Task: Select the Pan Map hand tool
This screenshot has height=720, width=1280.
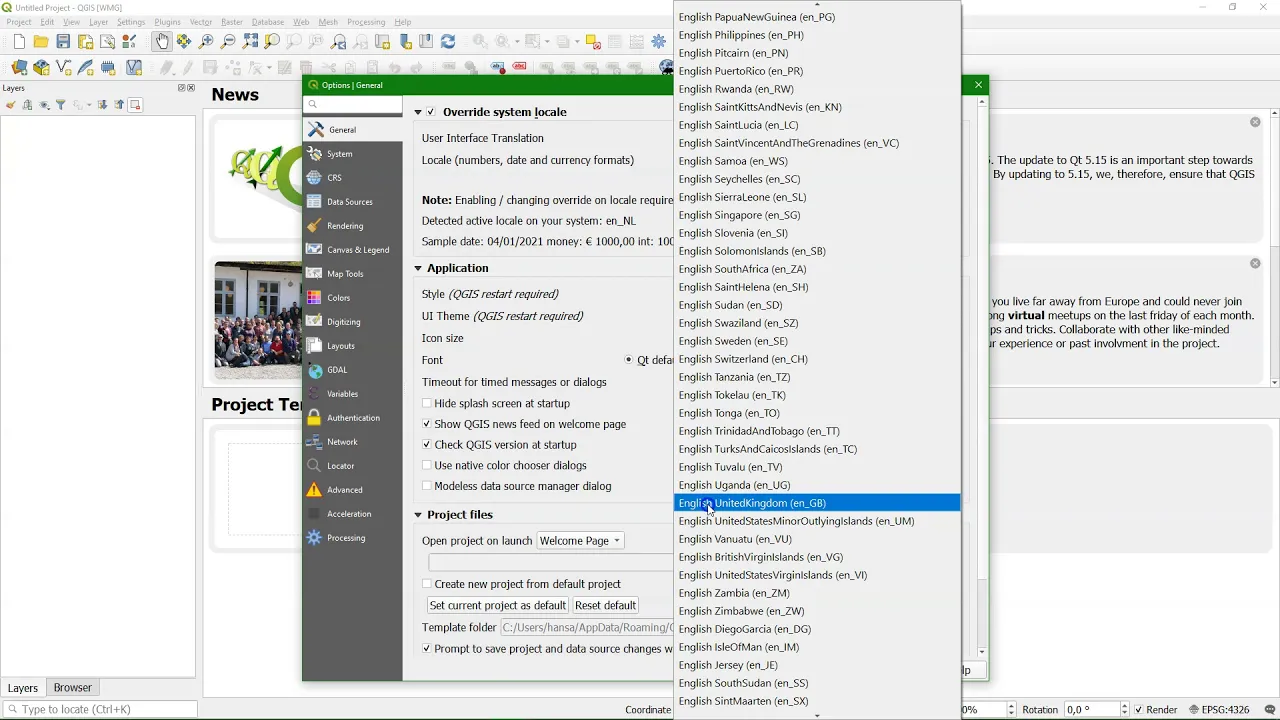Action: point(162,42)
